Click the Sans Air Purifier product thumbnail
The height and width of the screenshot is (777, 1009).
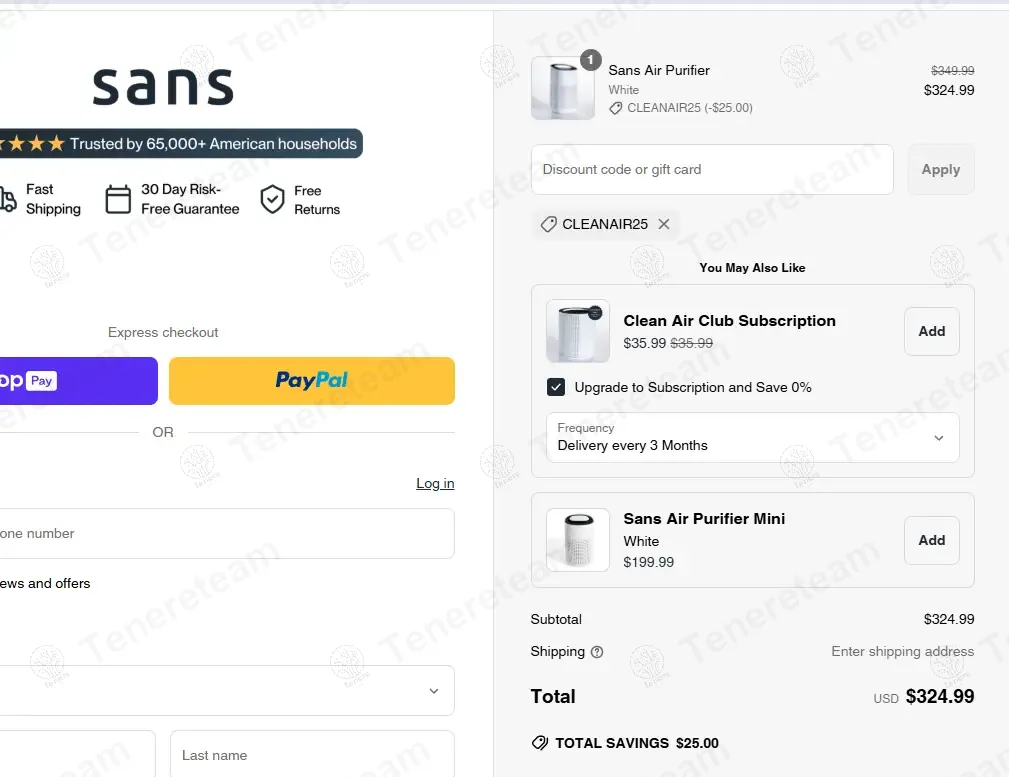pos(562,88)
